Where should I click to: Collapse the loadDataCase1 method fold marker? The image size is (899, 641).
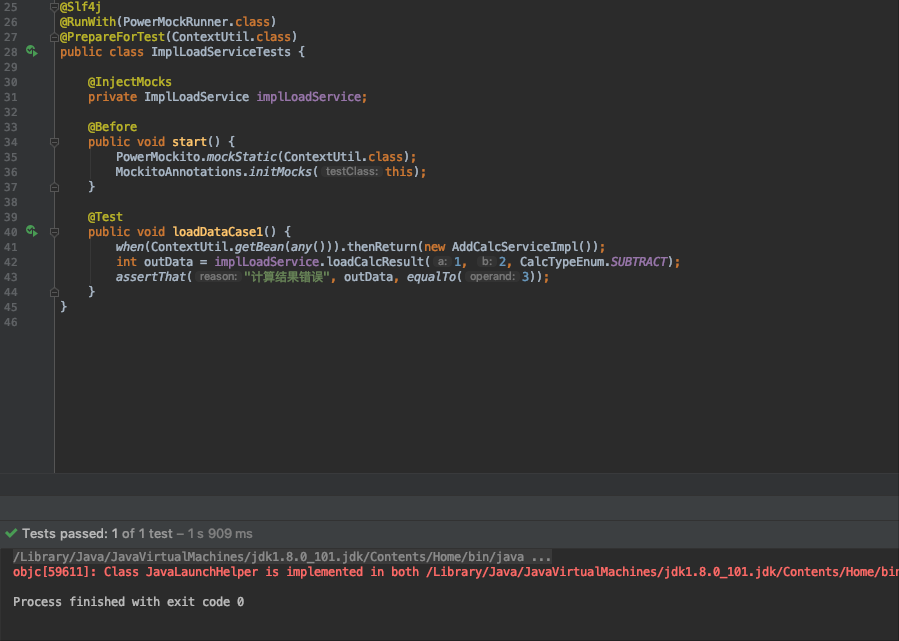(x=54, y=231)
